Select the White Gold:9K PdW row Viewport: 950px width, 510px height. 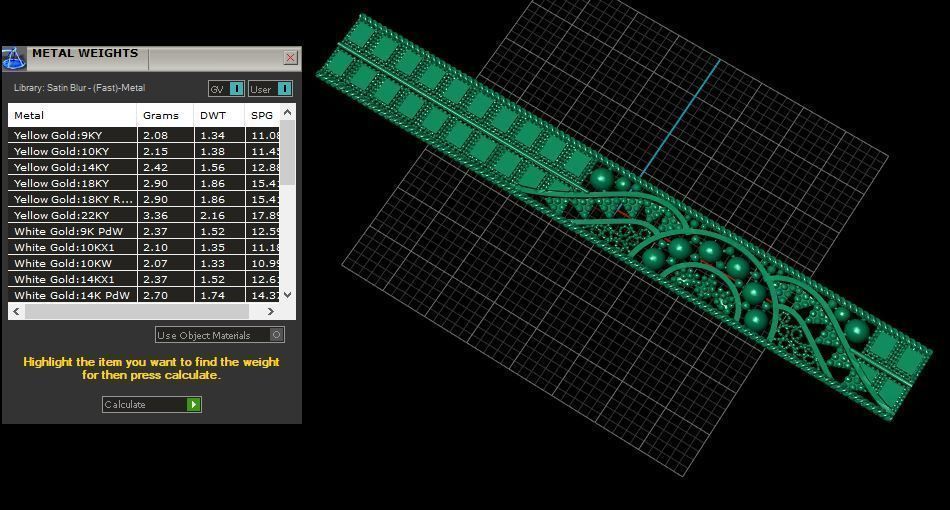[x=144, y=231]
